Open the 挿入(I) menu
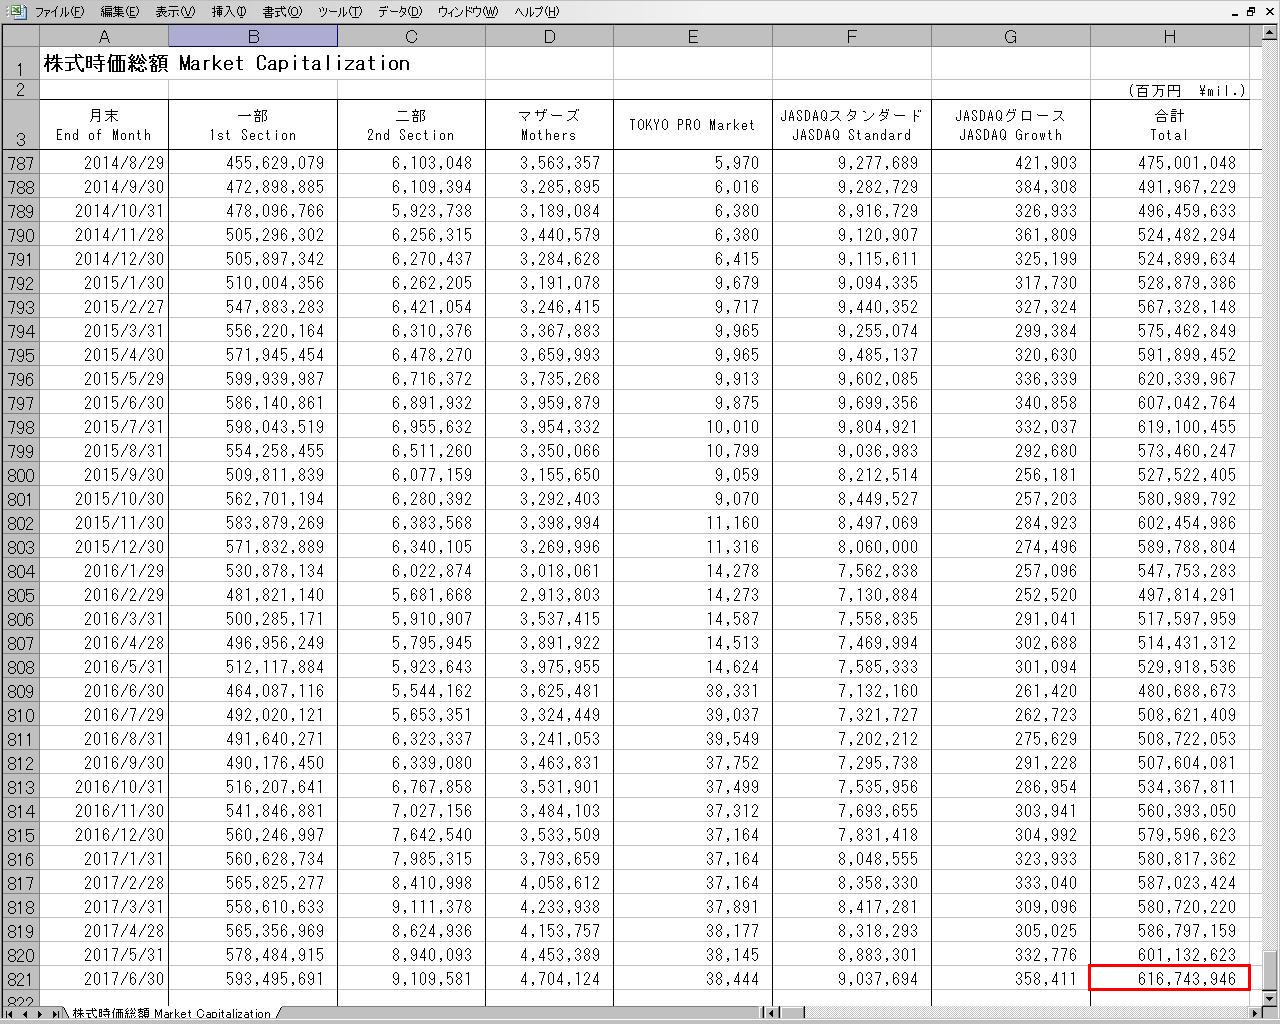 229,12
